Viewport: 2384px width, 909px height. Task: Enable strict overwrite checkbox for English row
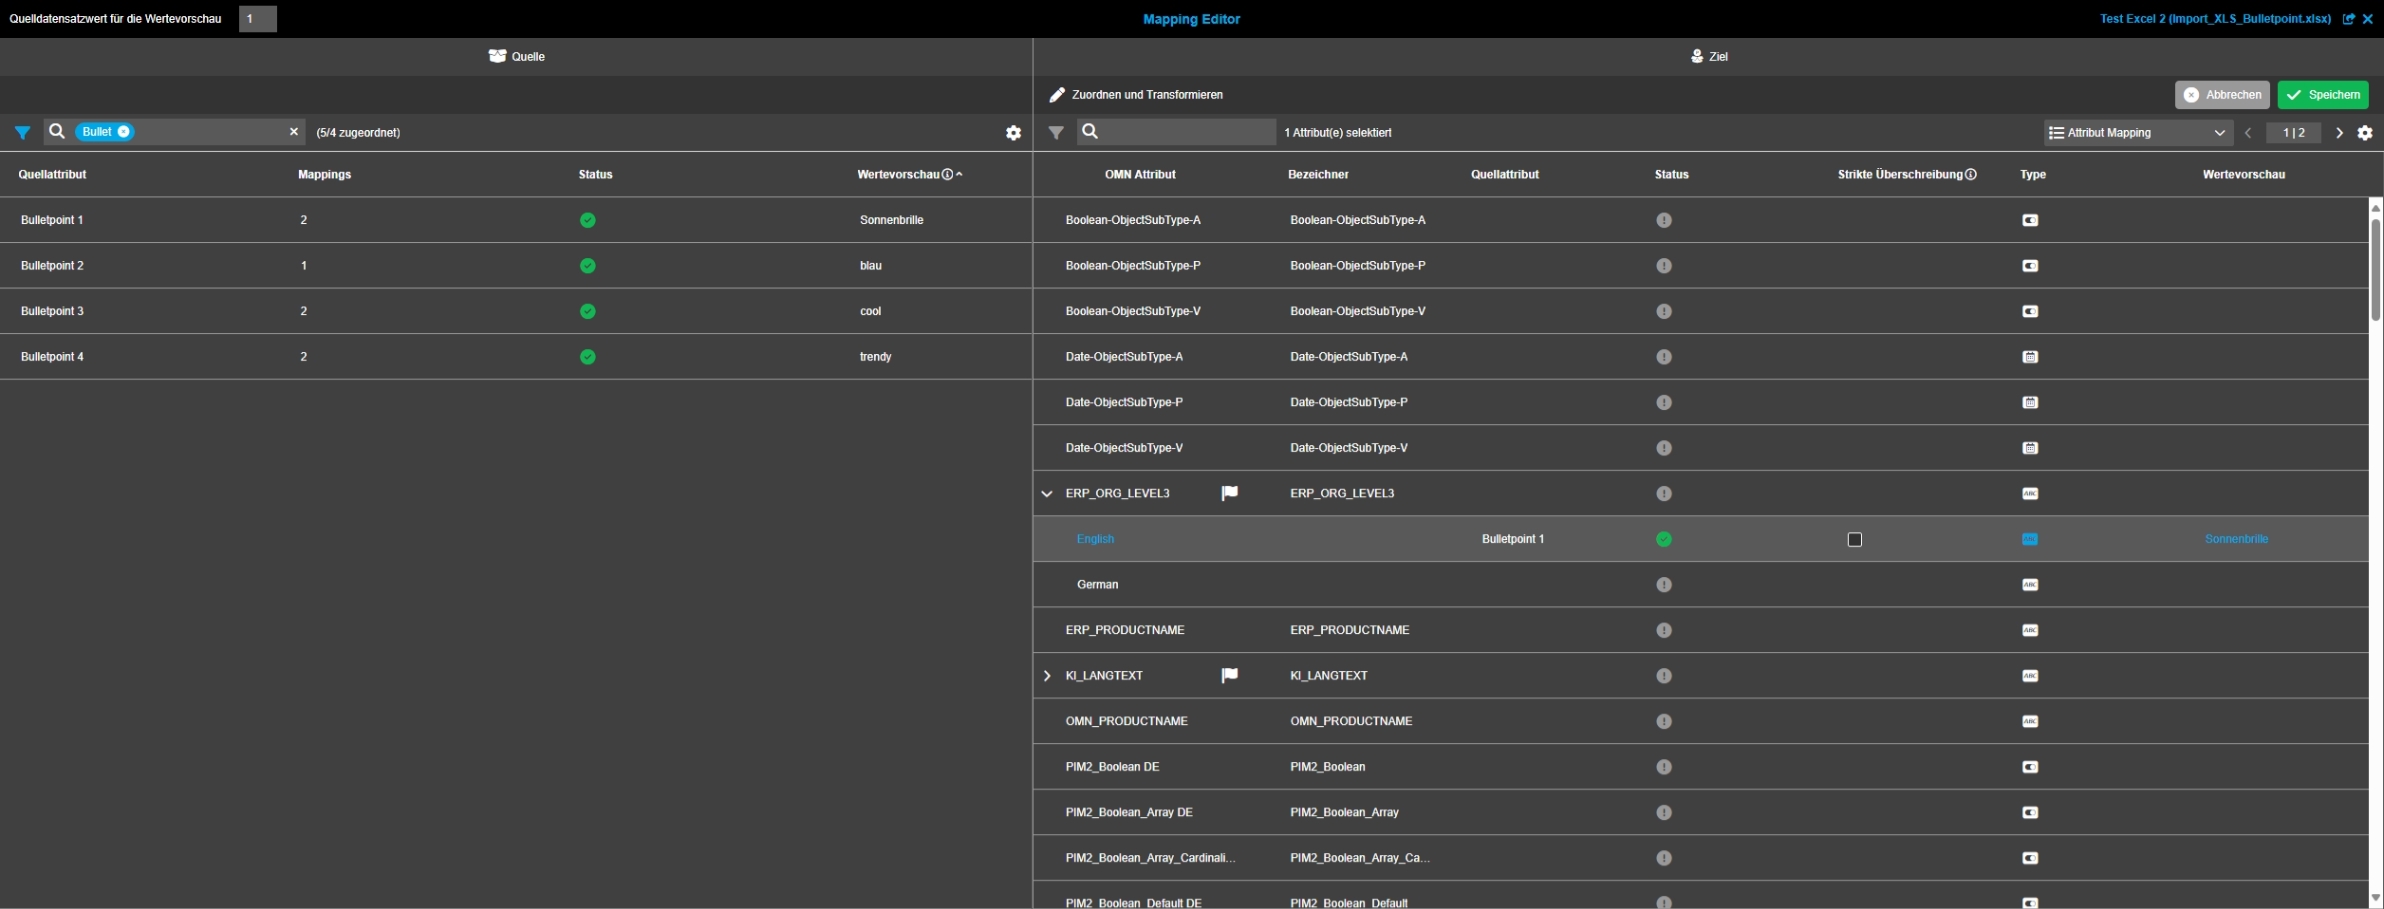click(1855, 540)
